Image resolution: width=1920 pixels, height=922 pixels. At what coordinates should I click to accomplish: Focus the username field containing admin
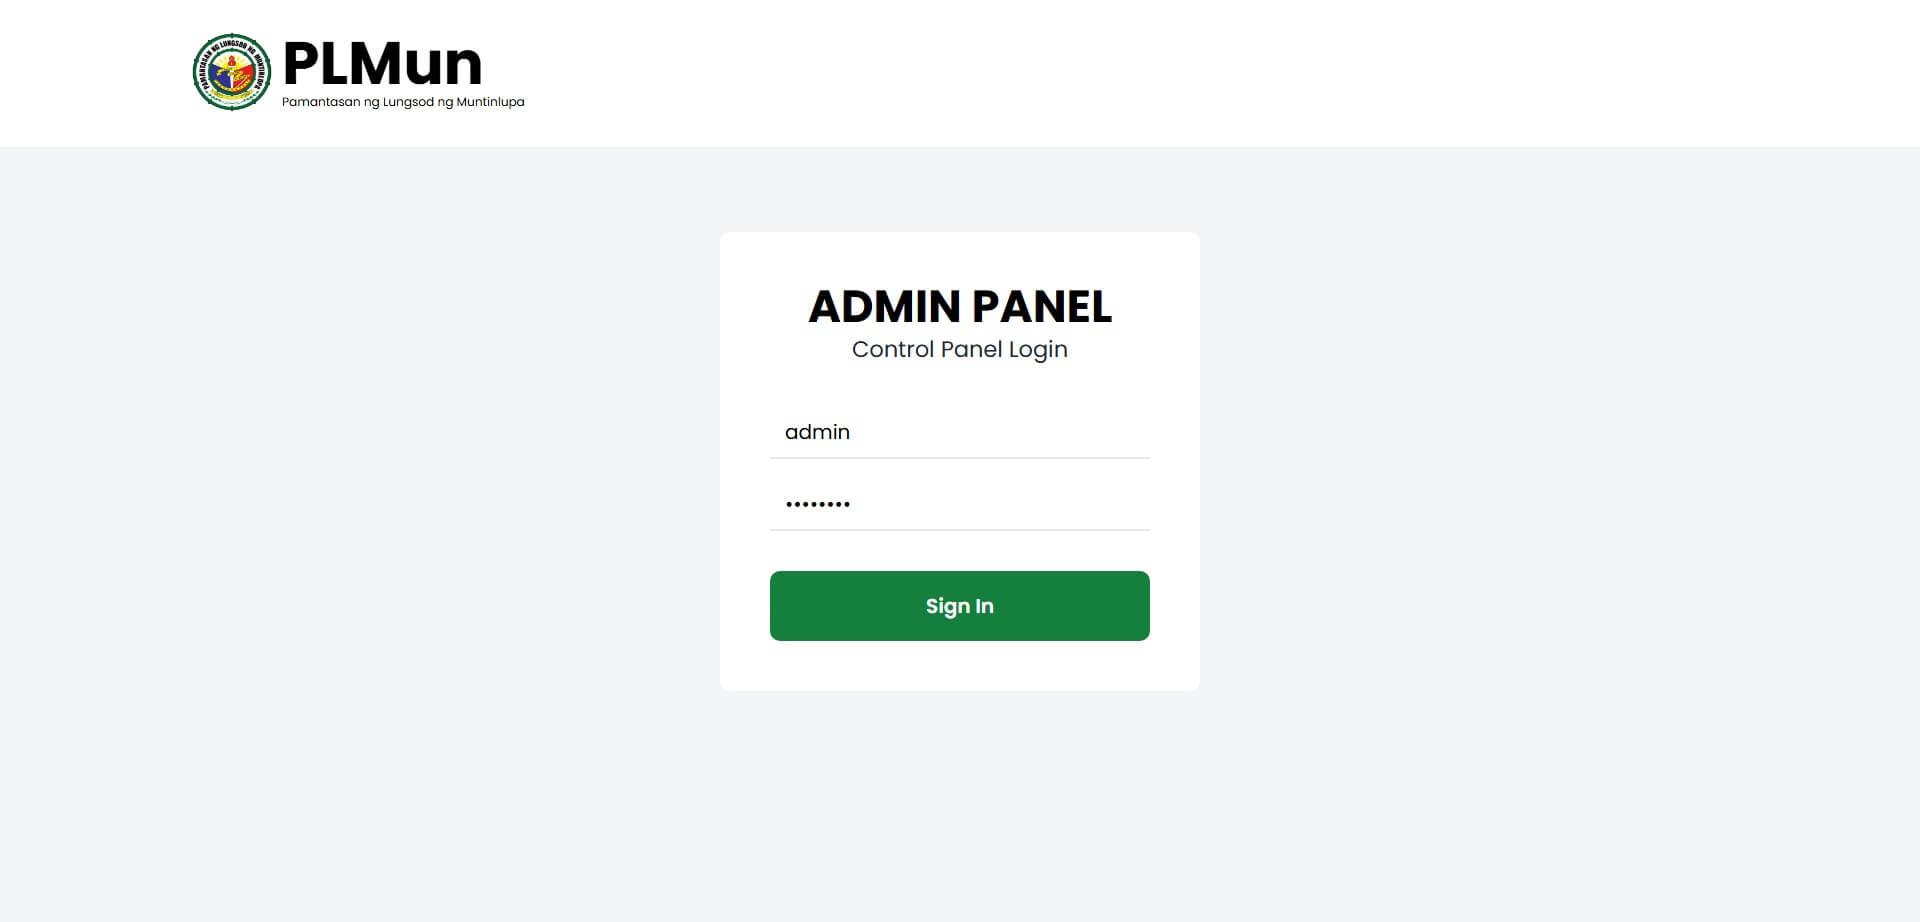959,432
